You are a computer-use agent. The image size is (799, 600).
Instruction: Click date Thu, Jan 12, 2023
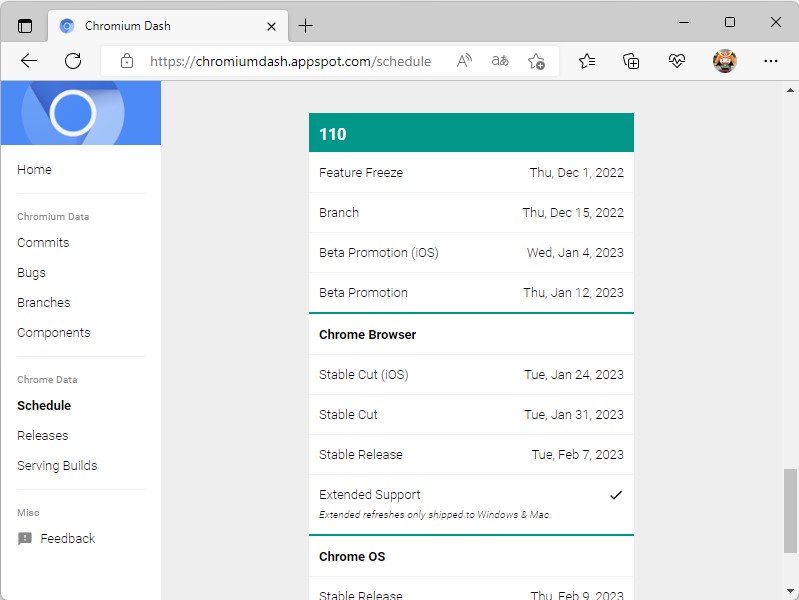click(x=573, y=292)
